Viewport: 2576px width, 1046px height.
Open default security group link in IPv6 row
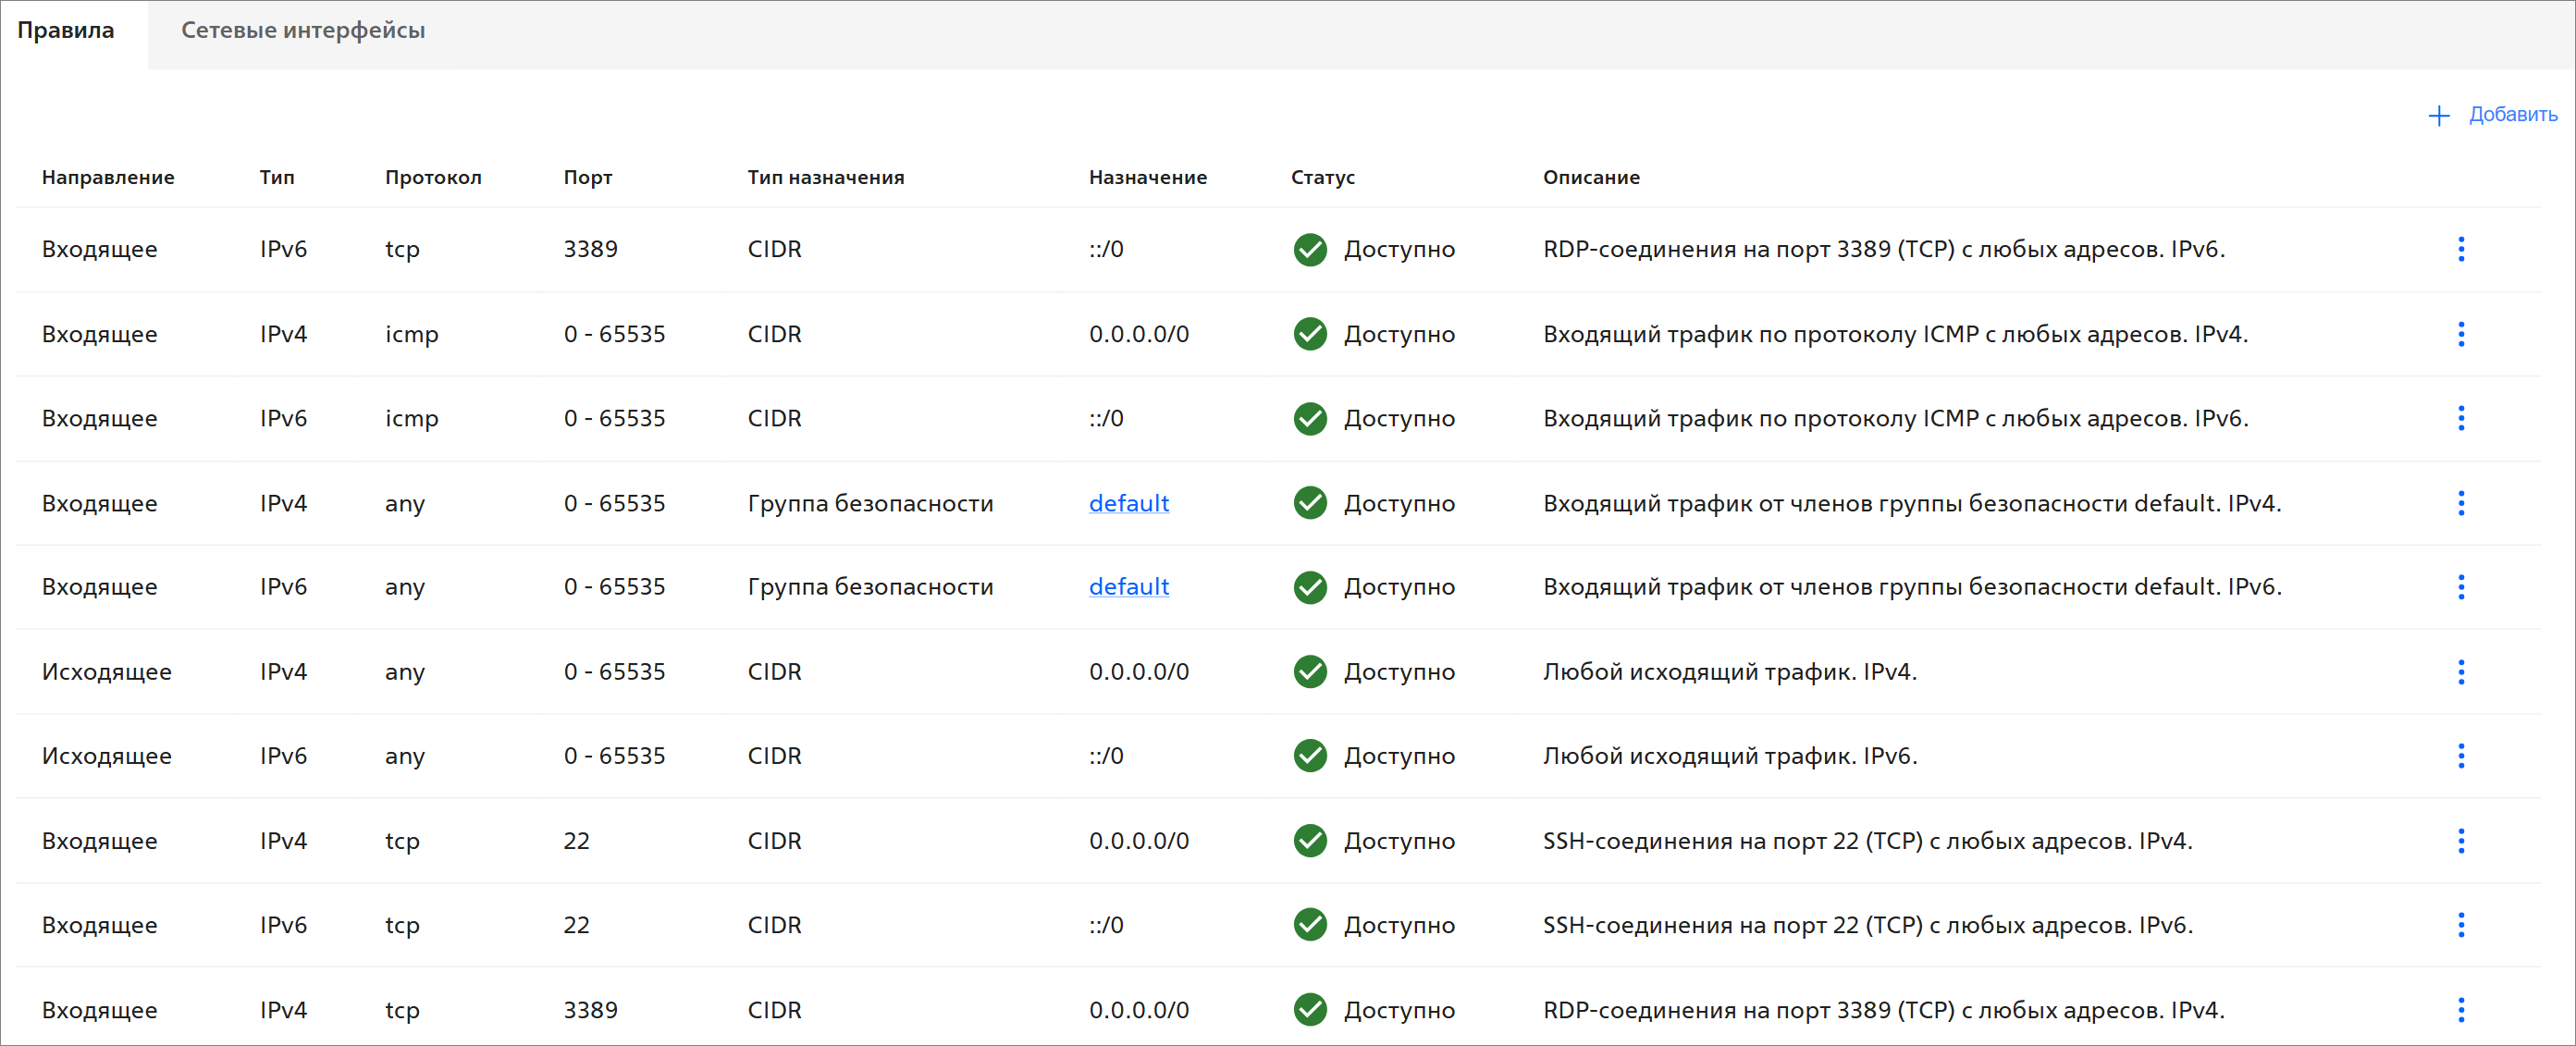[1129, 587]
